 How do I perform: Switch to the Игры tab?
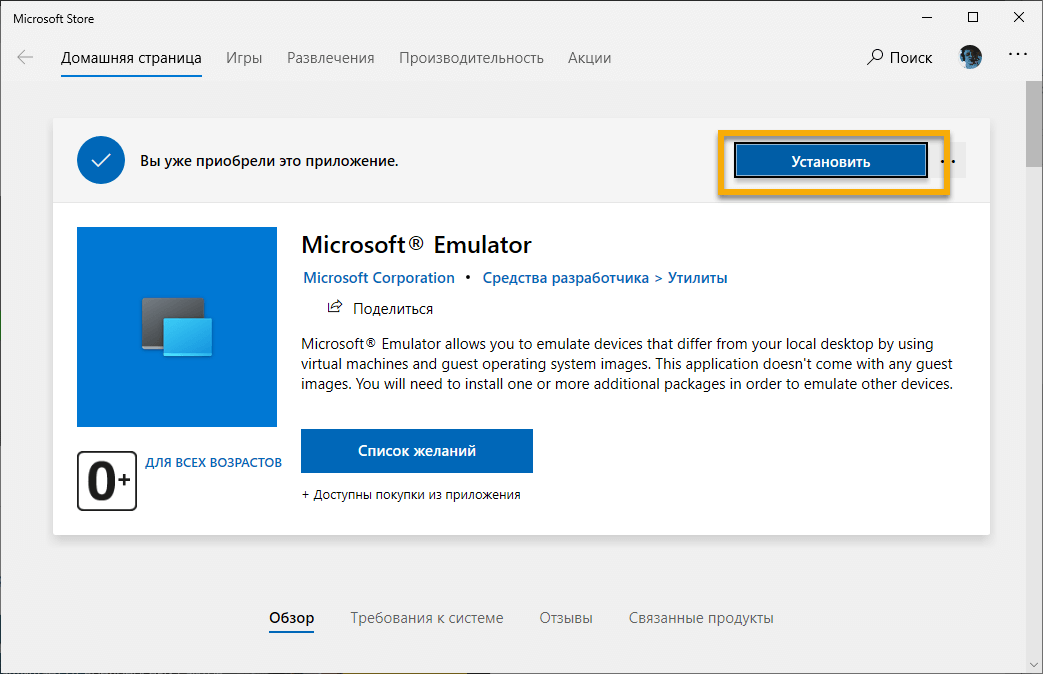(x=244, y=57)
